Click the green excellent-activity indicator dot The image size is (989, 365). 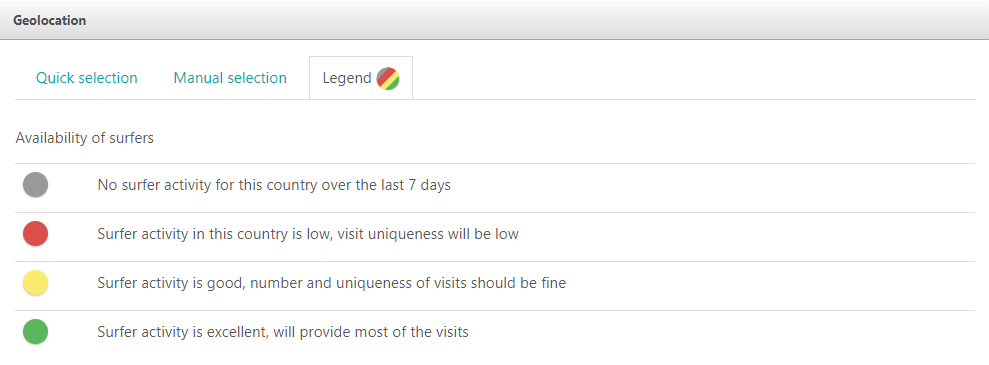pyautogui.click(x=35, y=332)
